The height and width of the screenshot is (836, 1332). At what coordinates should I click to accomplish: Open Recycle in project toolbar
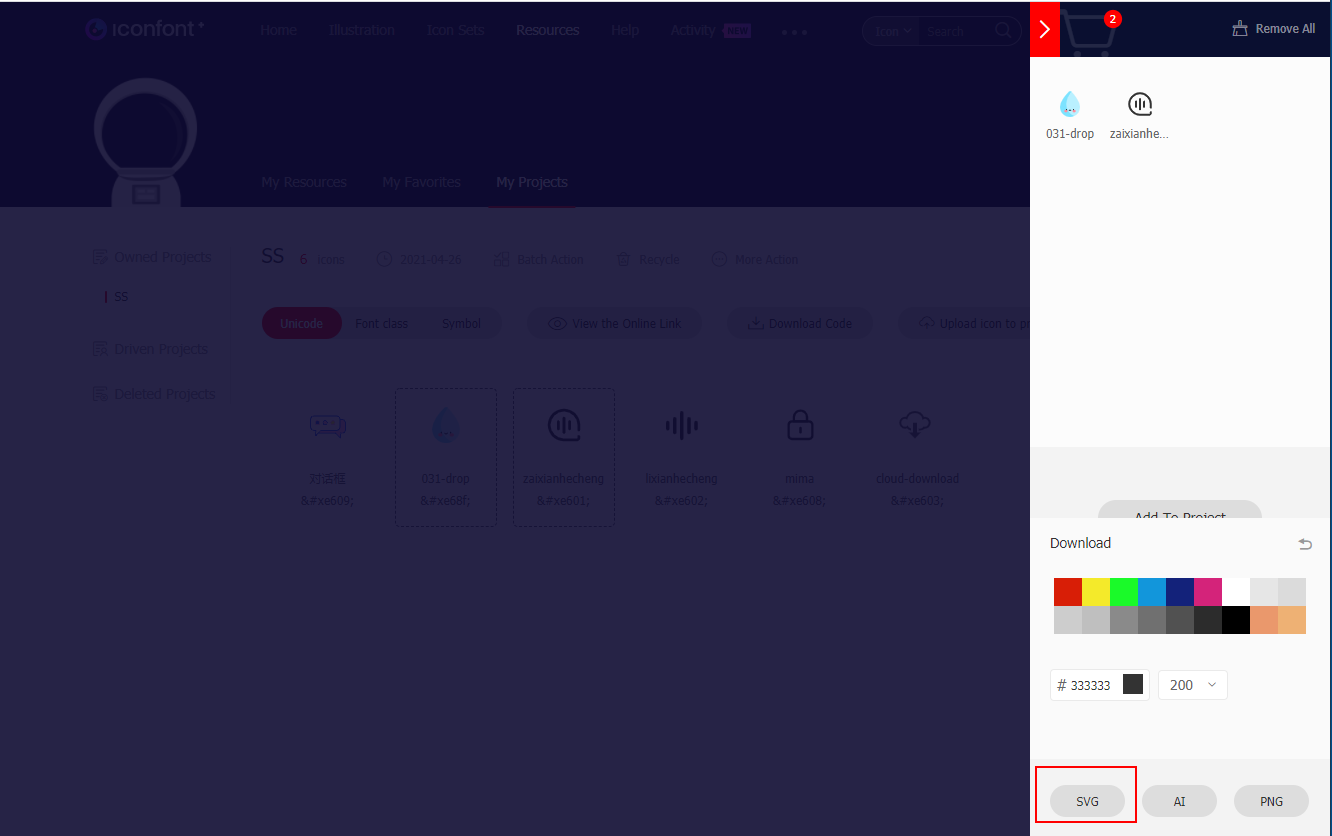coord(647,259)
